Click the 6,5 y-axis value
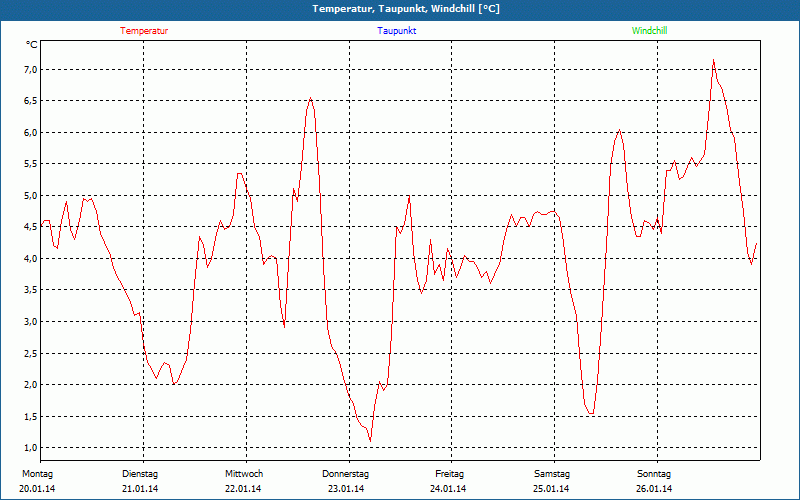 pos(31,101)
